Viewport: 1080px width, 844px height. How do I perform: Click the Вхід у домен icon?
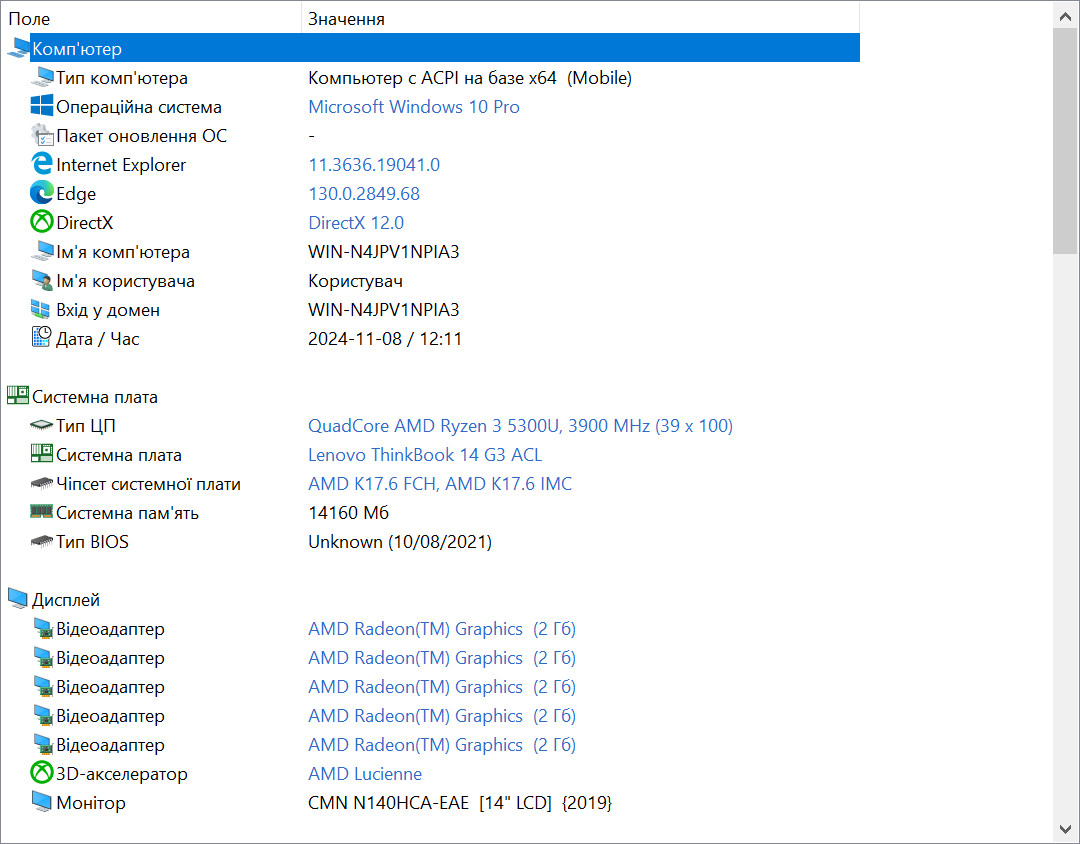point(42,309)
